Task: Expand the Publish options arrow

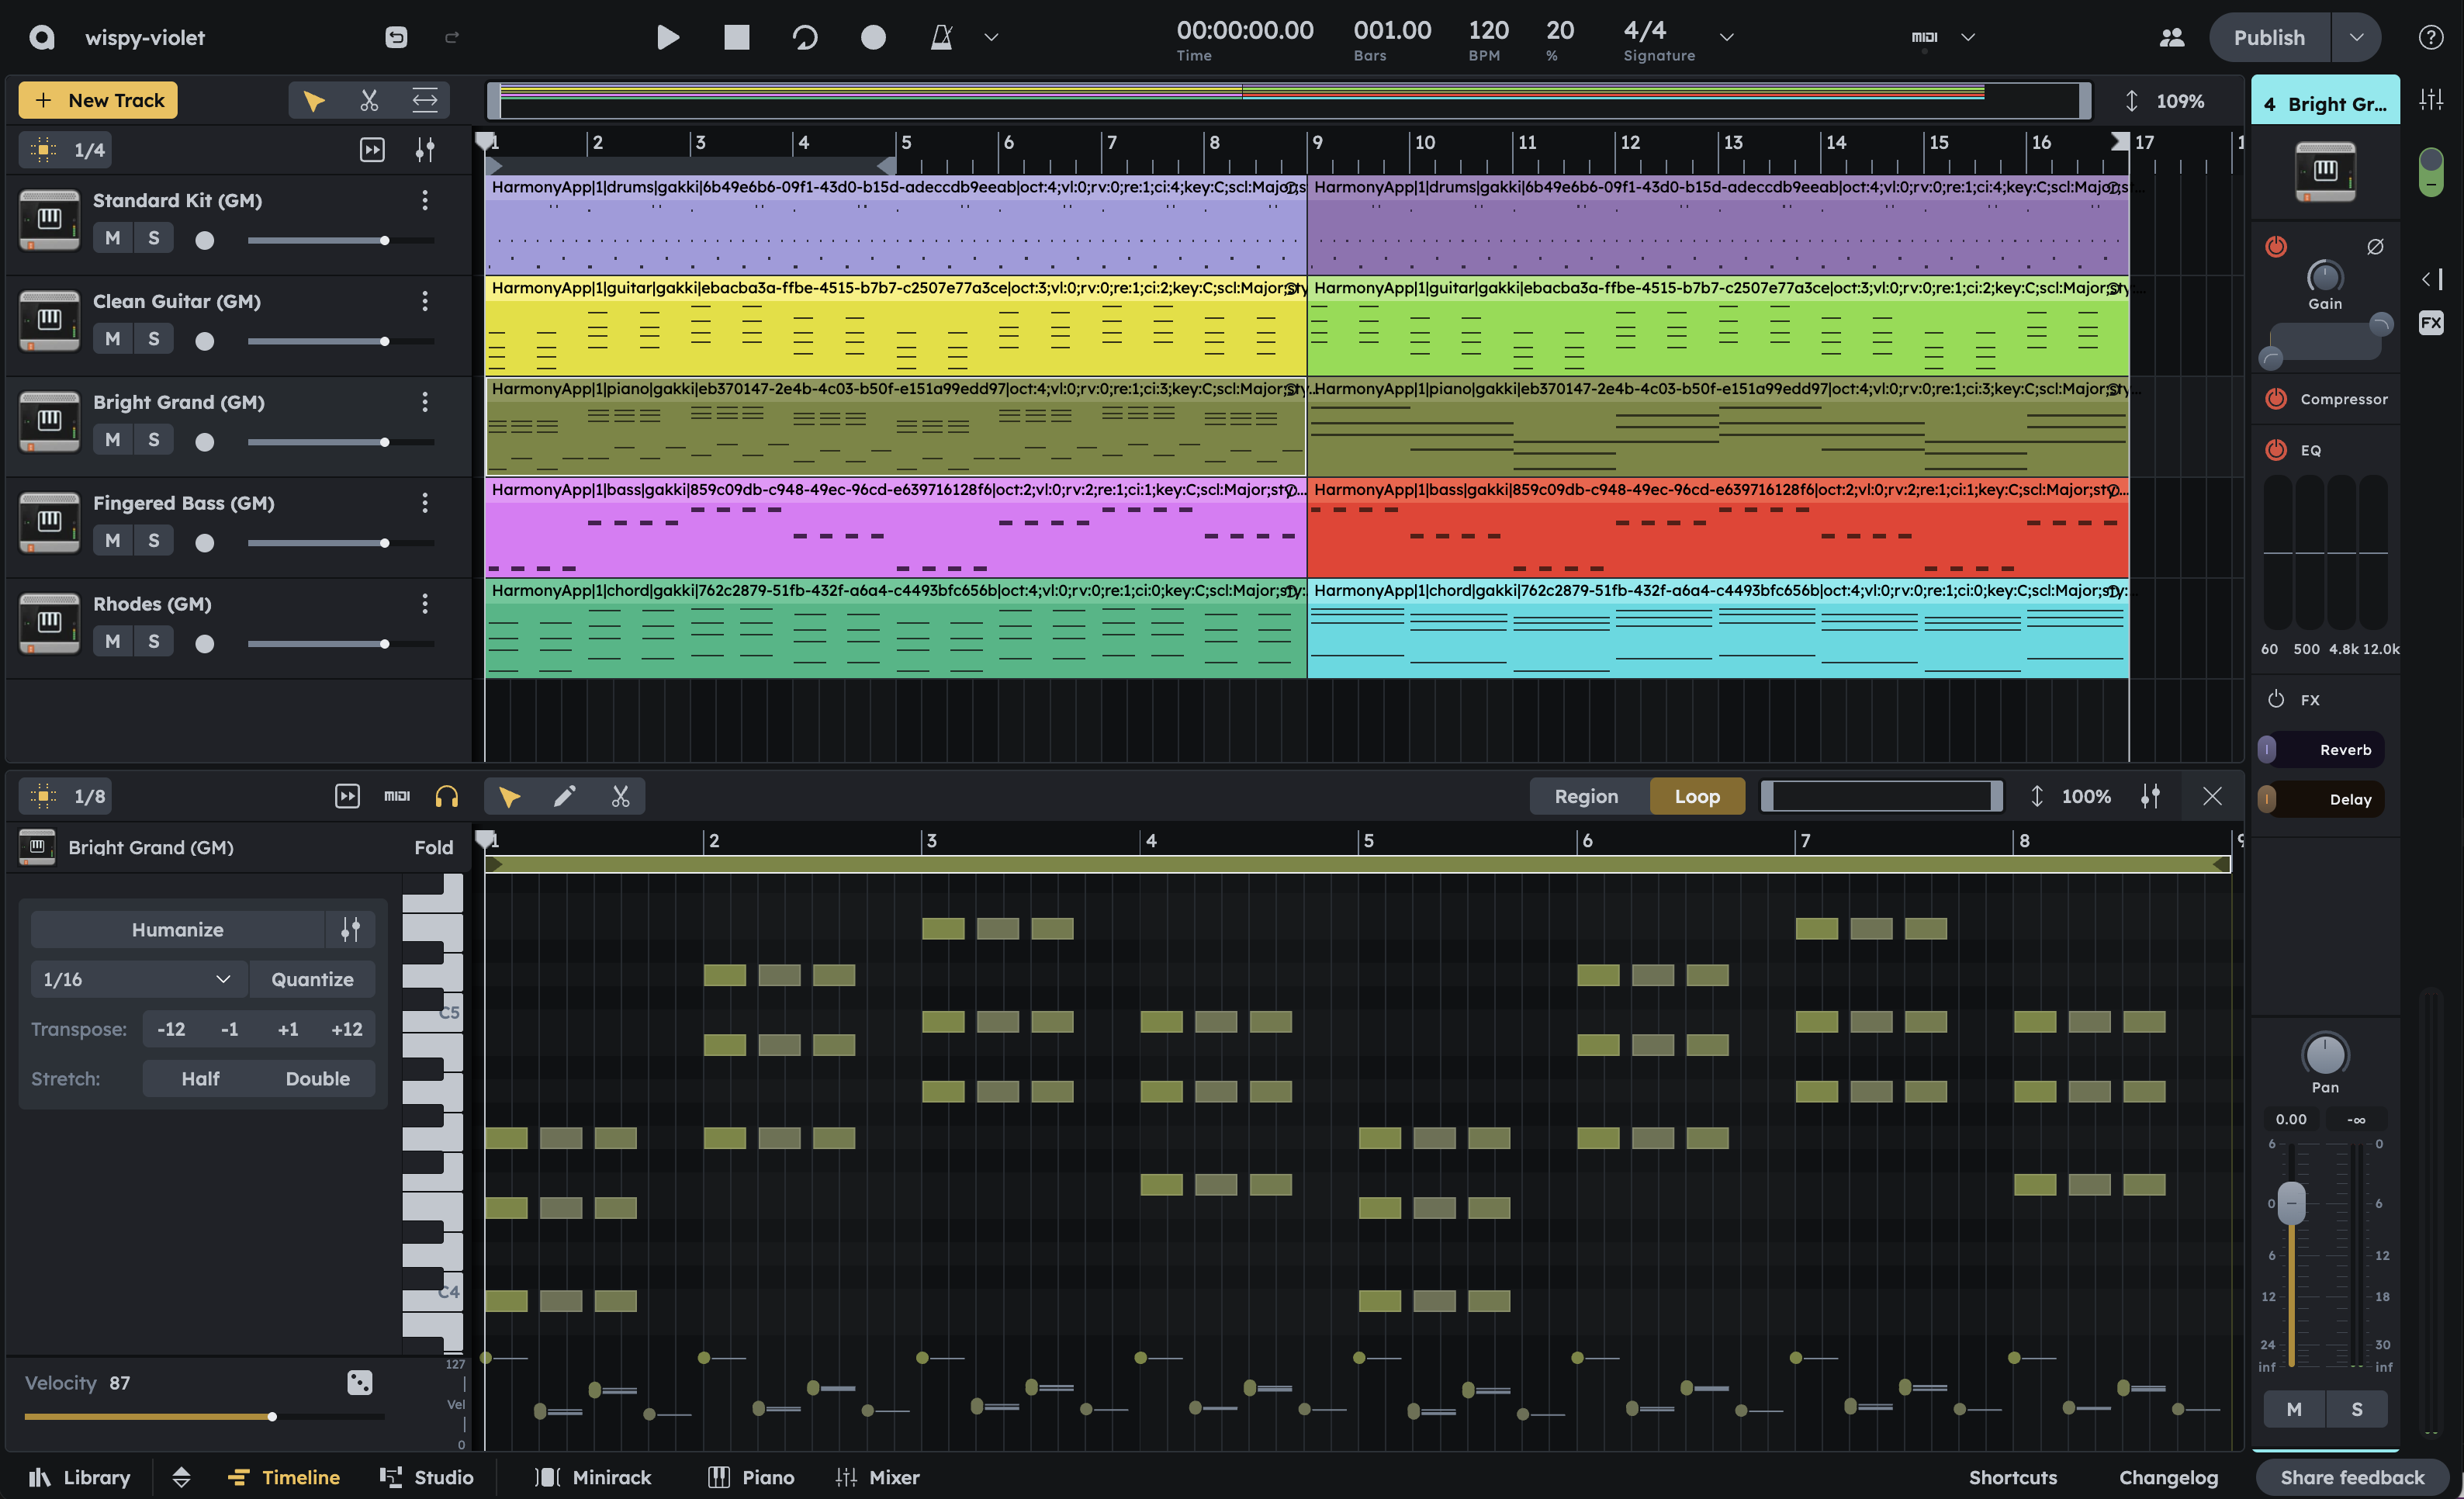Action: (x=2356, y=38)
